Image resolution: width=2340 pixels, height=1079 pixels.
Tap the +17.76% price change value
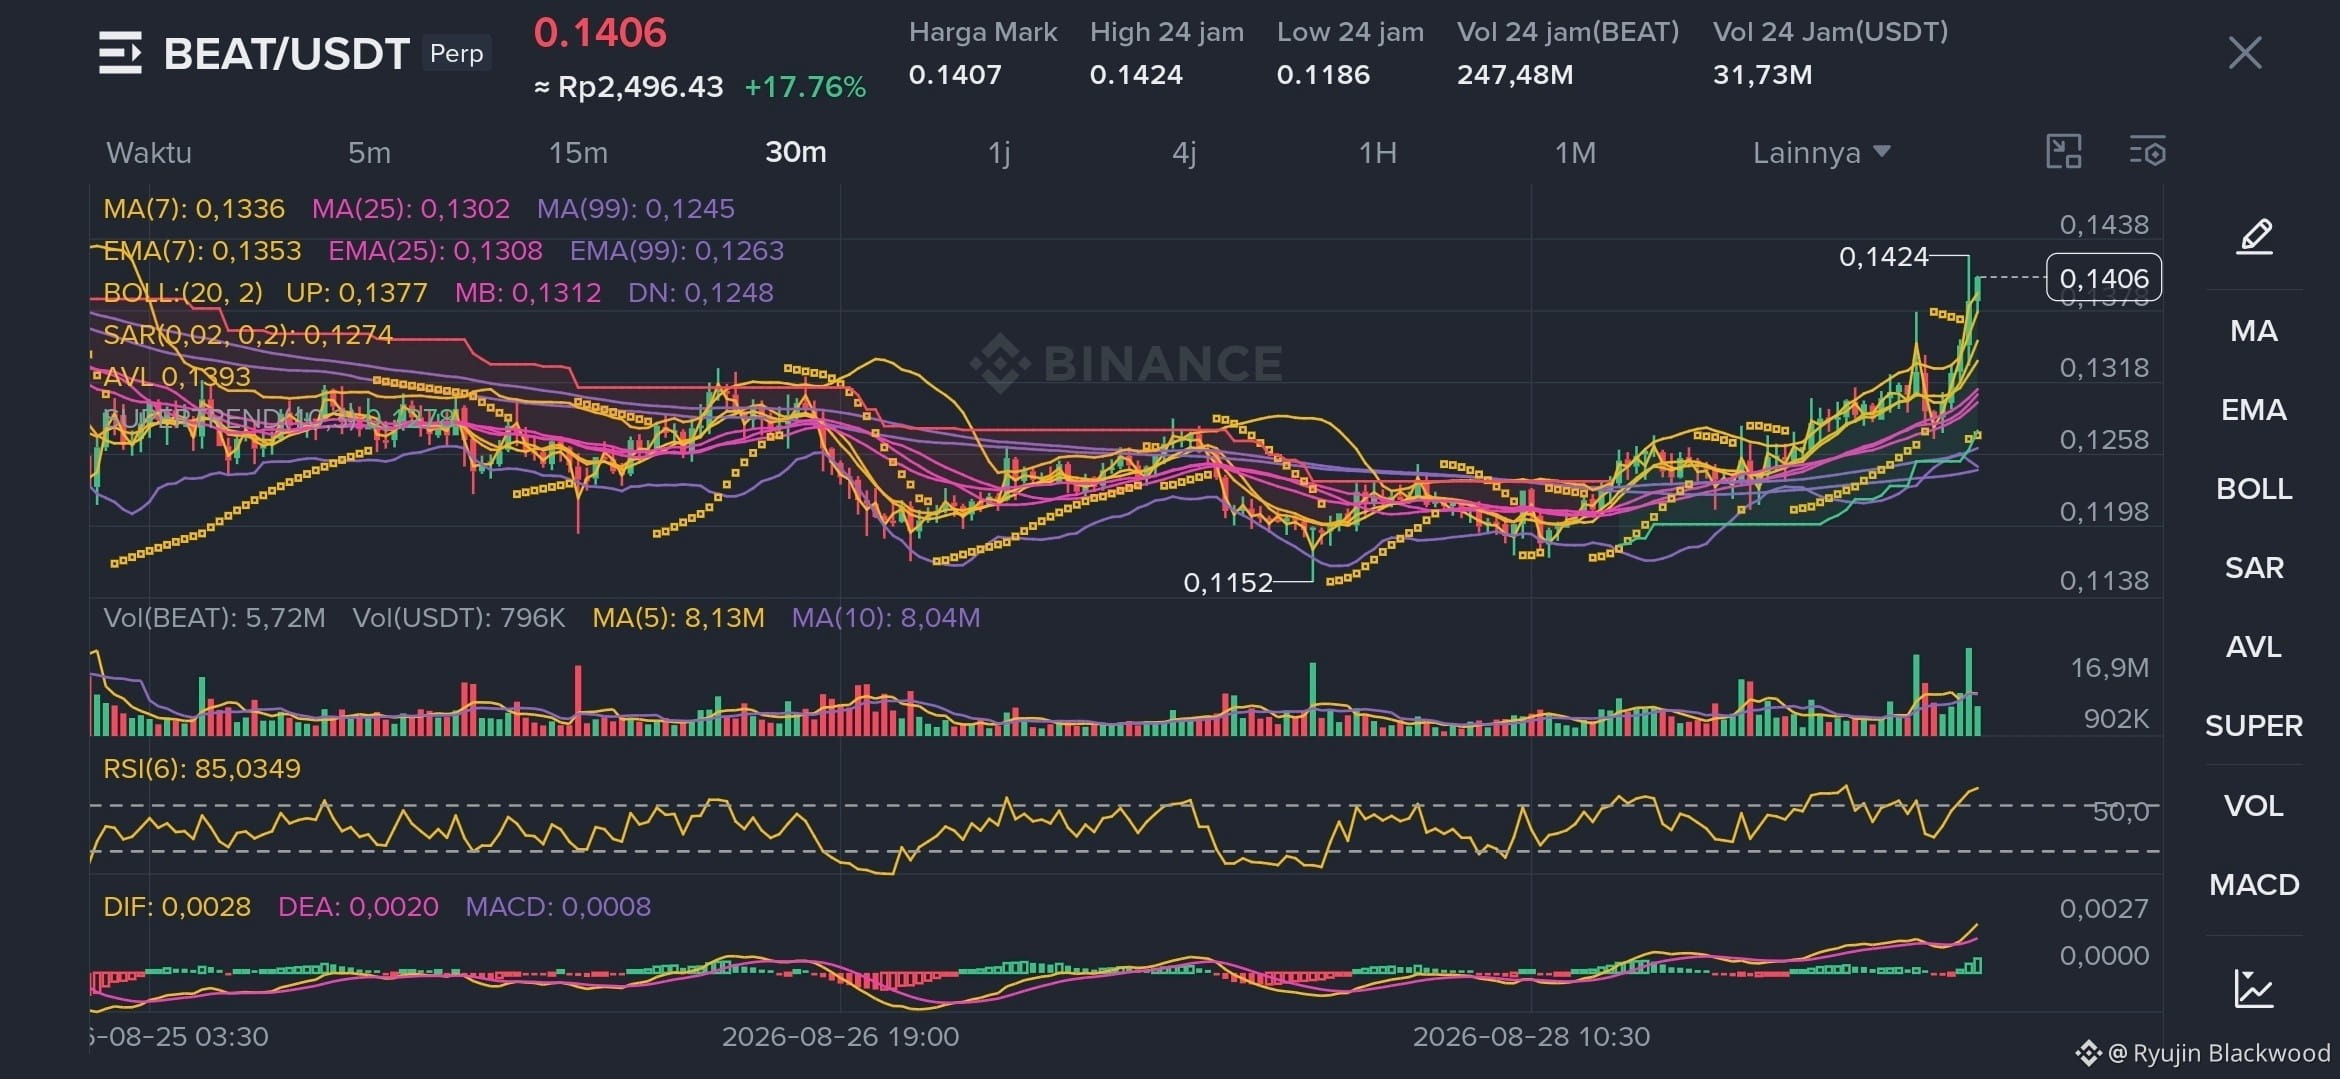coord(805,87)
